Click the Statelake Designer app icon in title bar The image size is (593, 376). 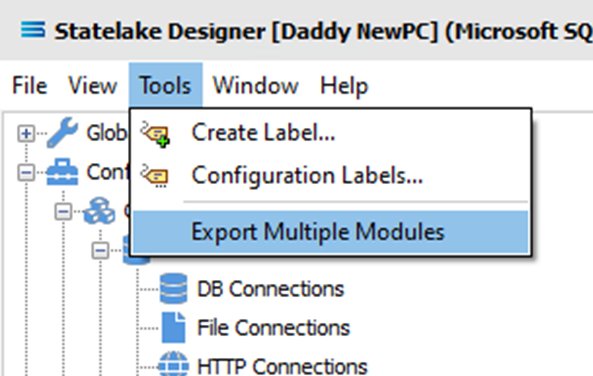pyautogui.click(x=33, y=30)
